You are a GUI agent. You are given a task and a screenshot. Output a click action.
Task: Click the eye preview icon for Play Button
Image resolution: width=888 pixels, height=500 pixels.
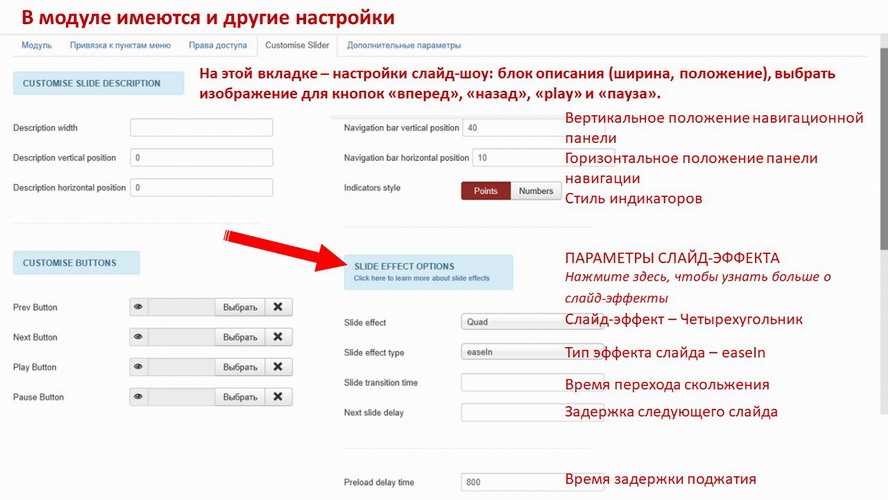[139, 367]
